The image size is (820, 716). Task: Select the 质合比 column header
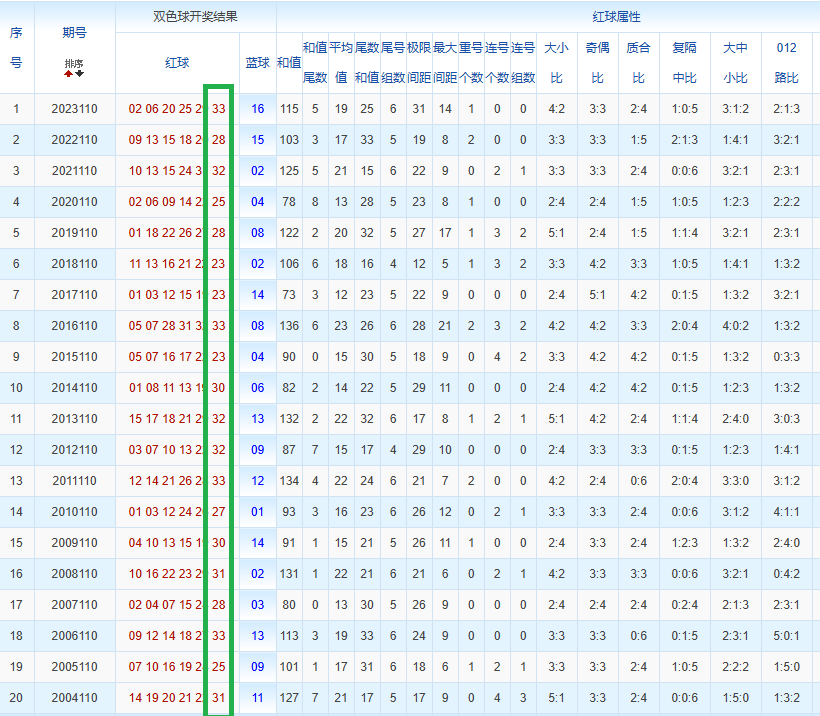pyautogui.click(x=638, y=63)
